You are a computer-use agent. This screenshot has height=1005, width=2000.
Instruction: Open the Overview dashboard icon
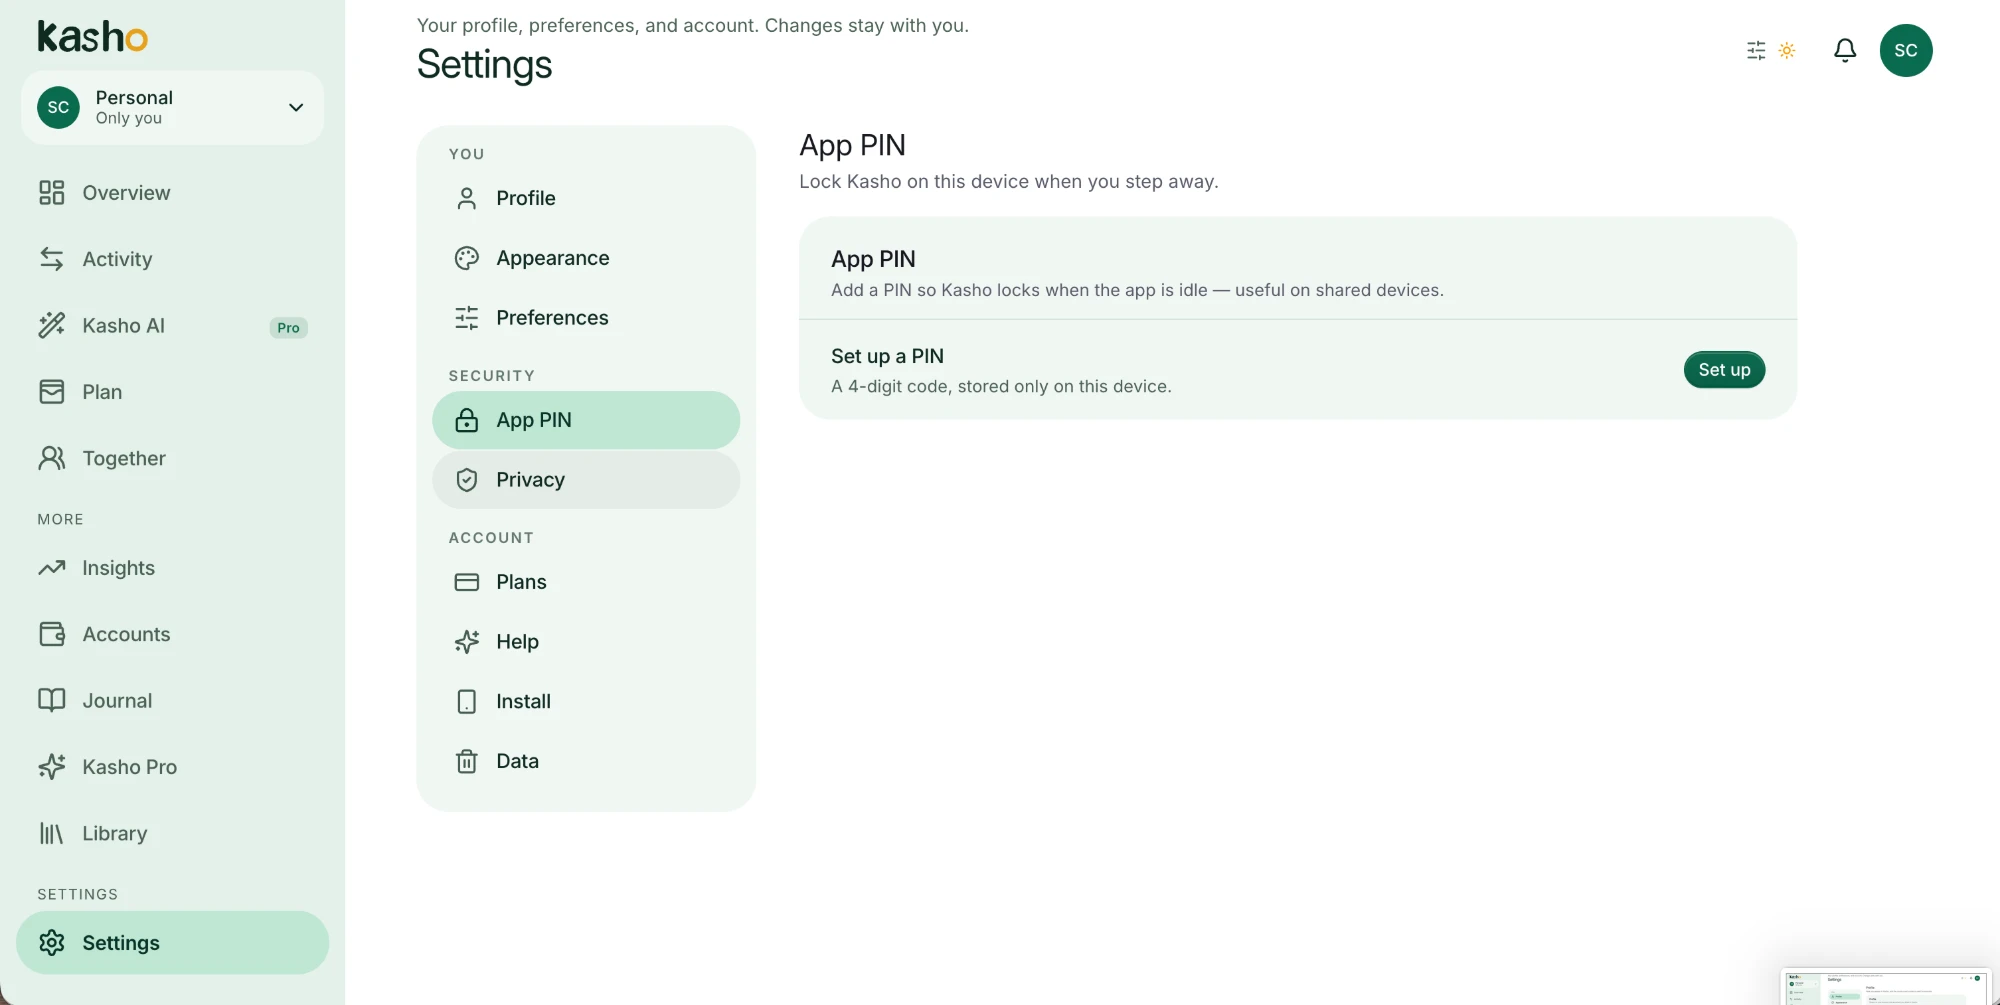[51, 193]
